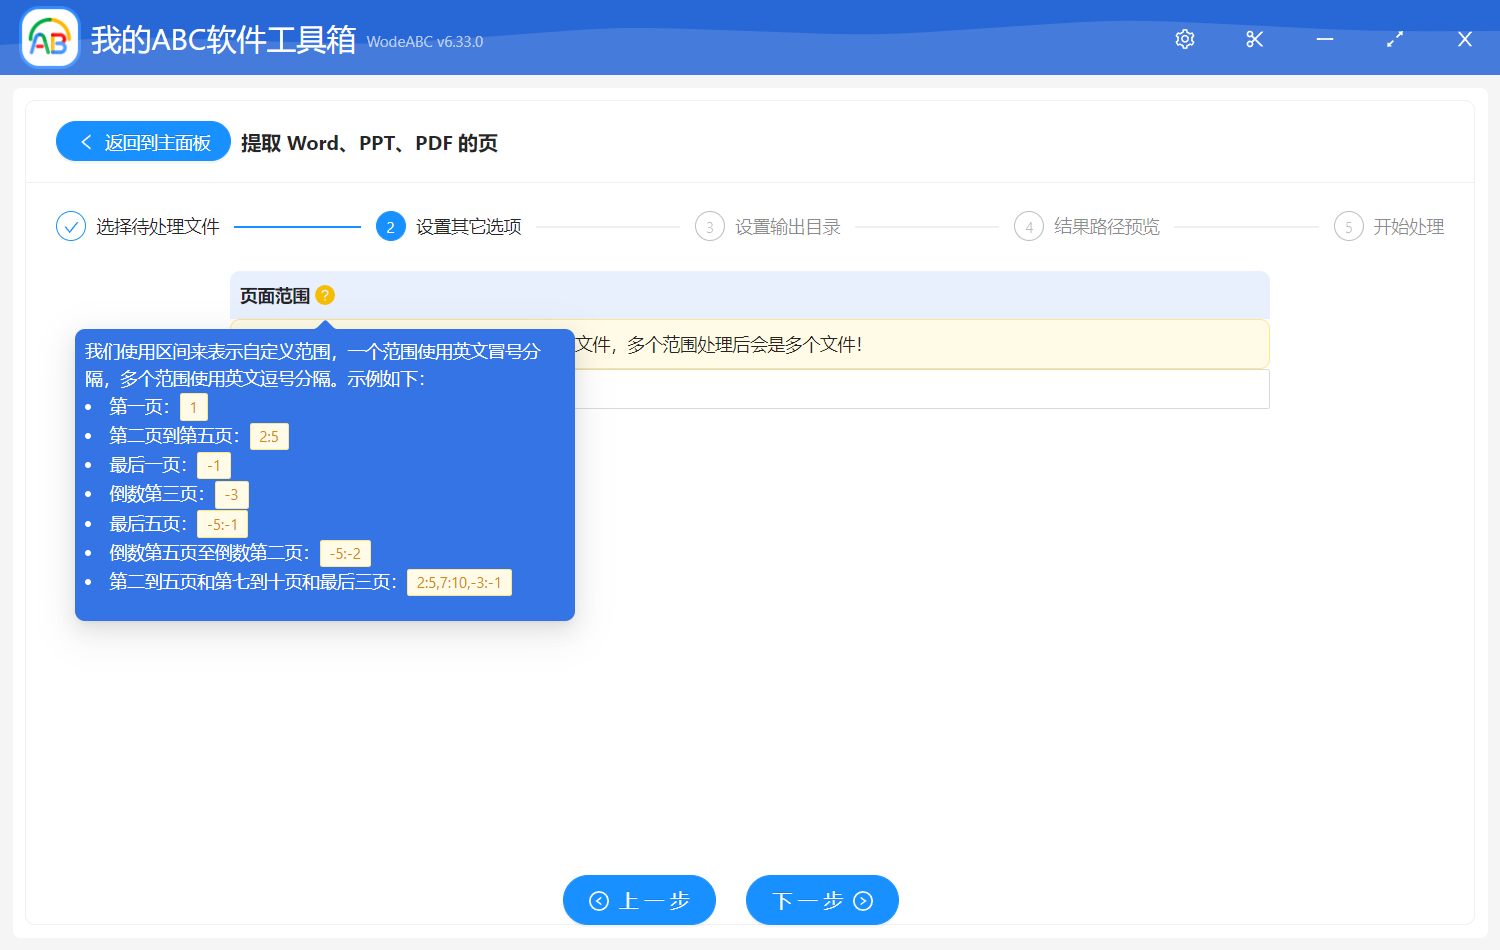Viewport: 1500px width, 950px height.
Task: Click the 返回到主面板 button
Action: pyautogui.click(x=143, y=141)
